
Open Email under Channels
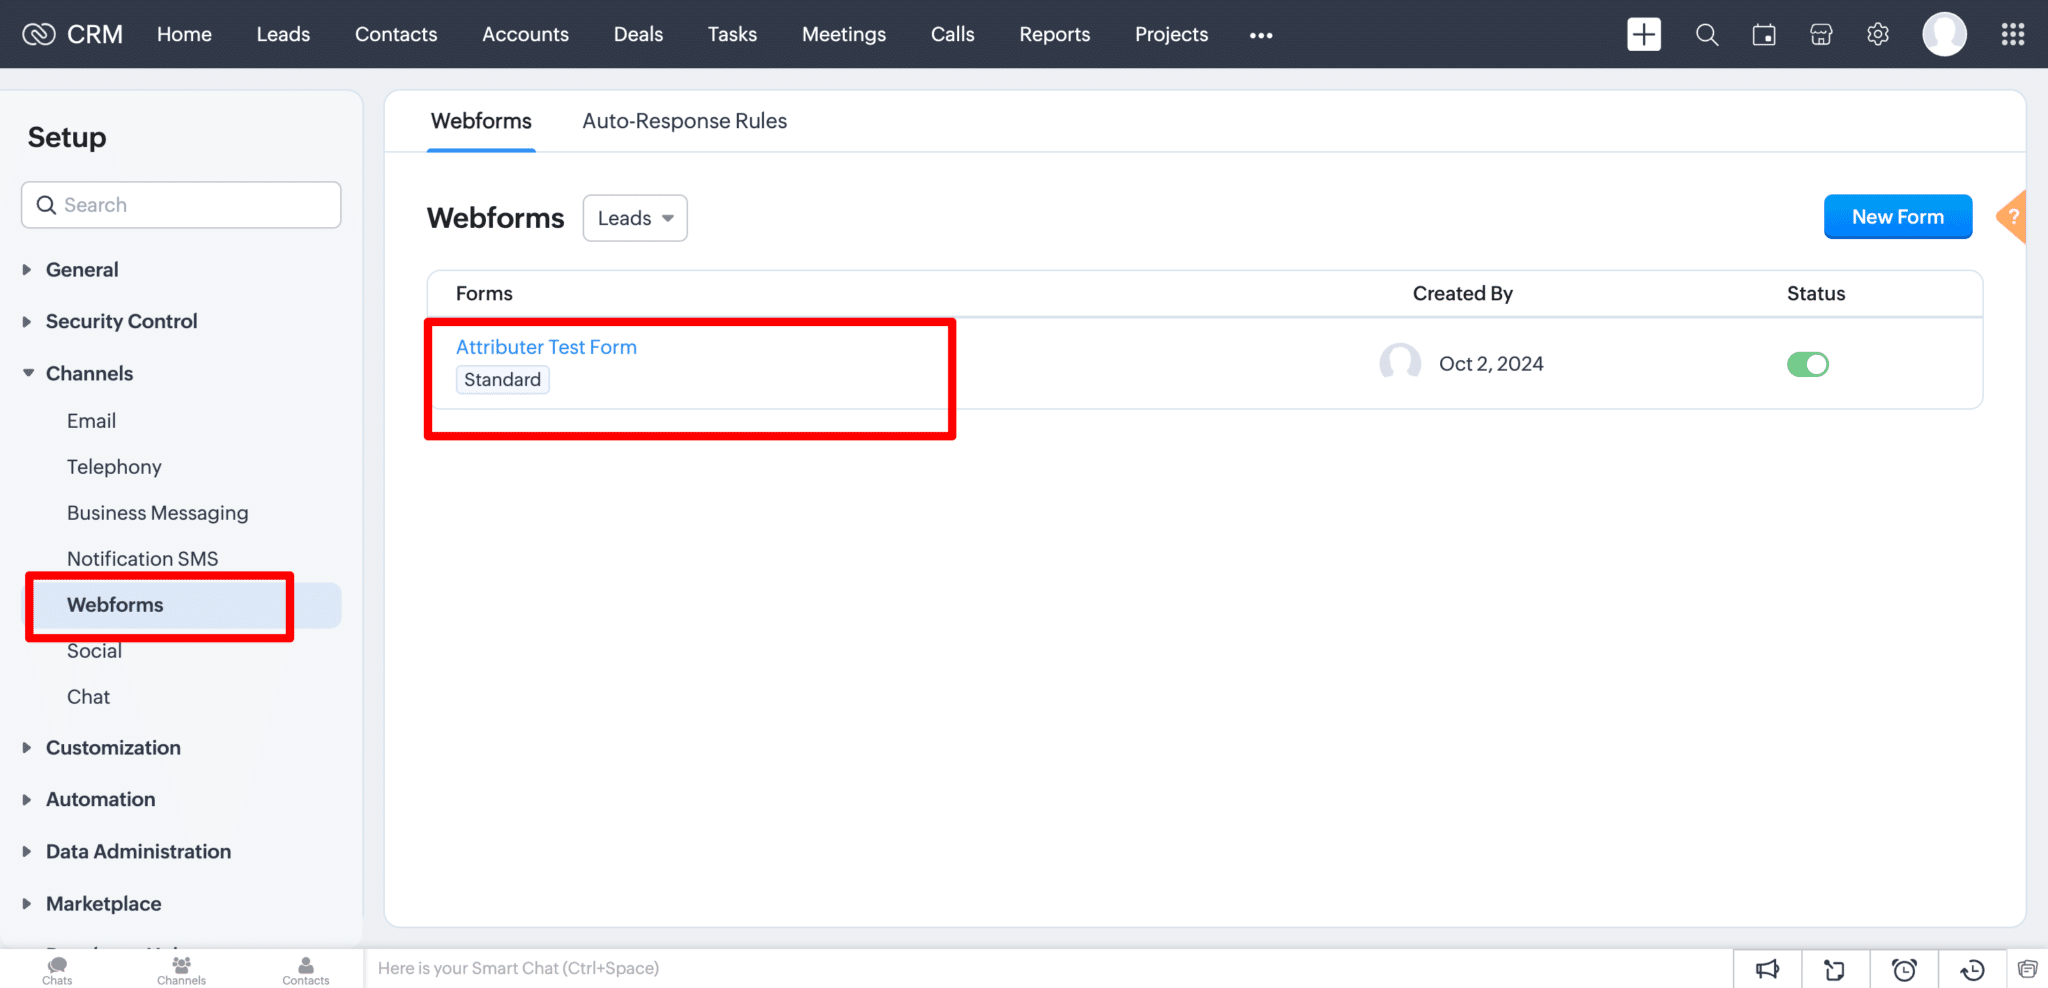click(91, 421)
